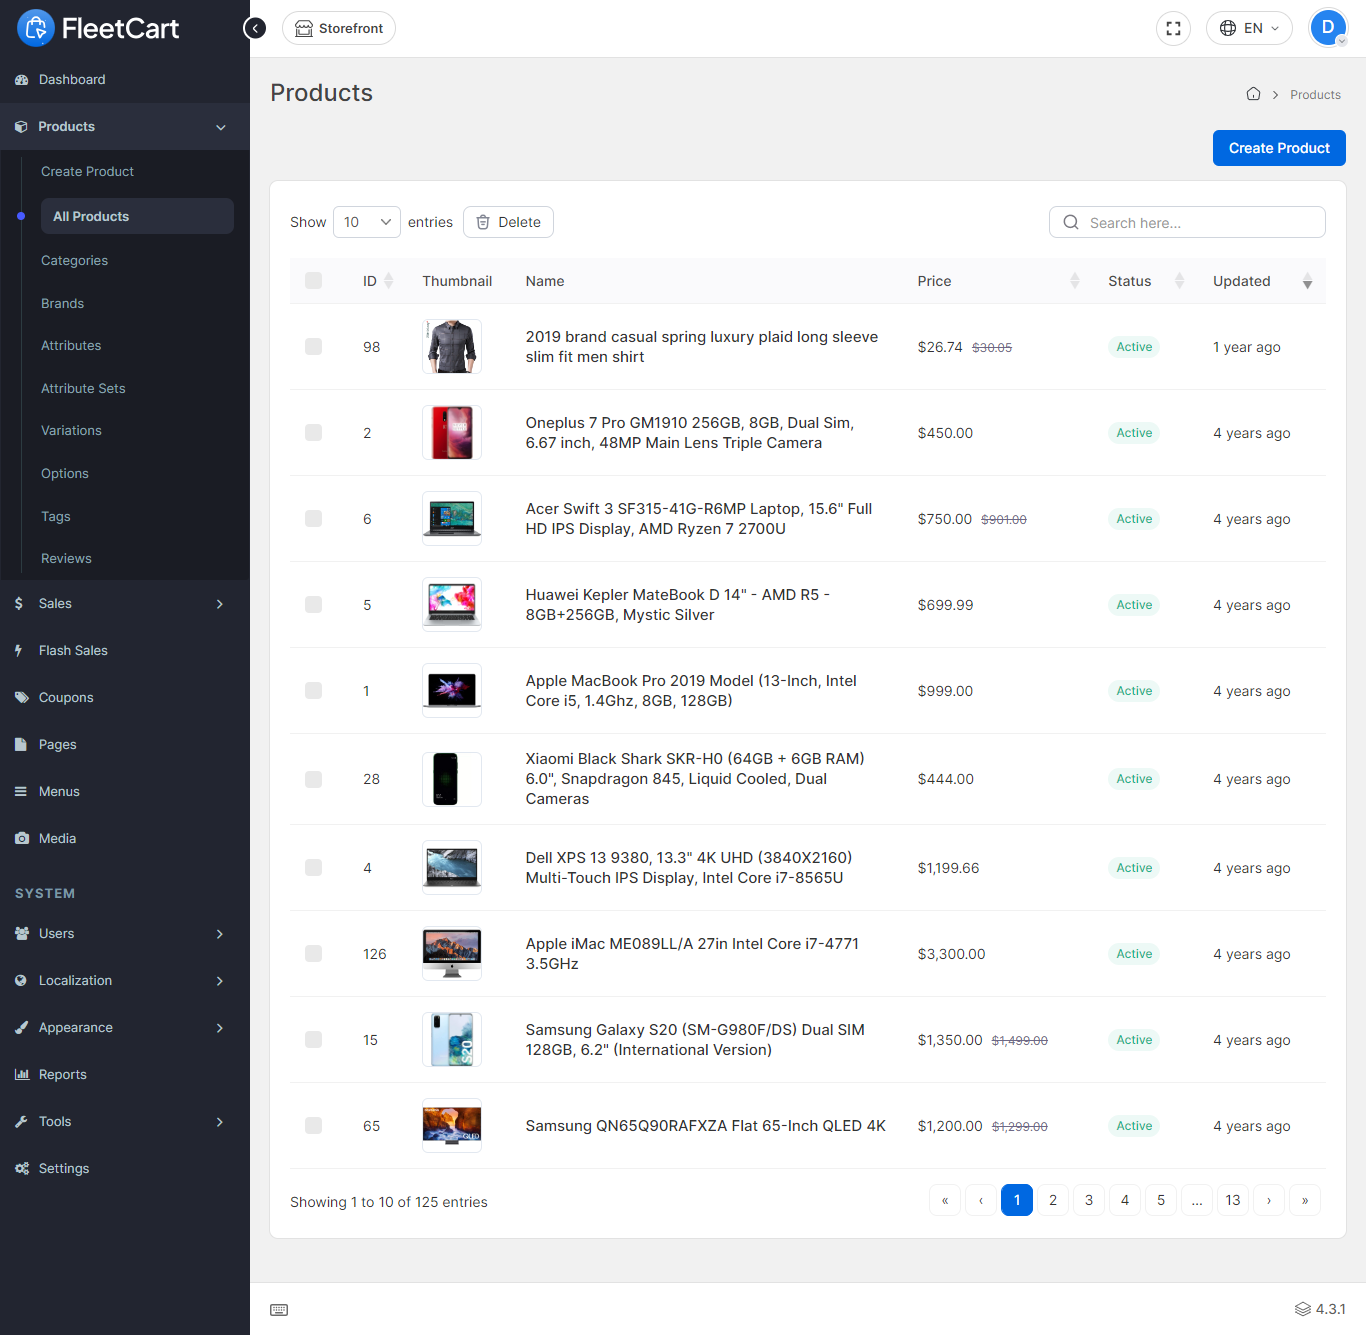The image size is (1366, 1335).
Task: Click the Appearance brush icon
Action: coord(21,1027)
